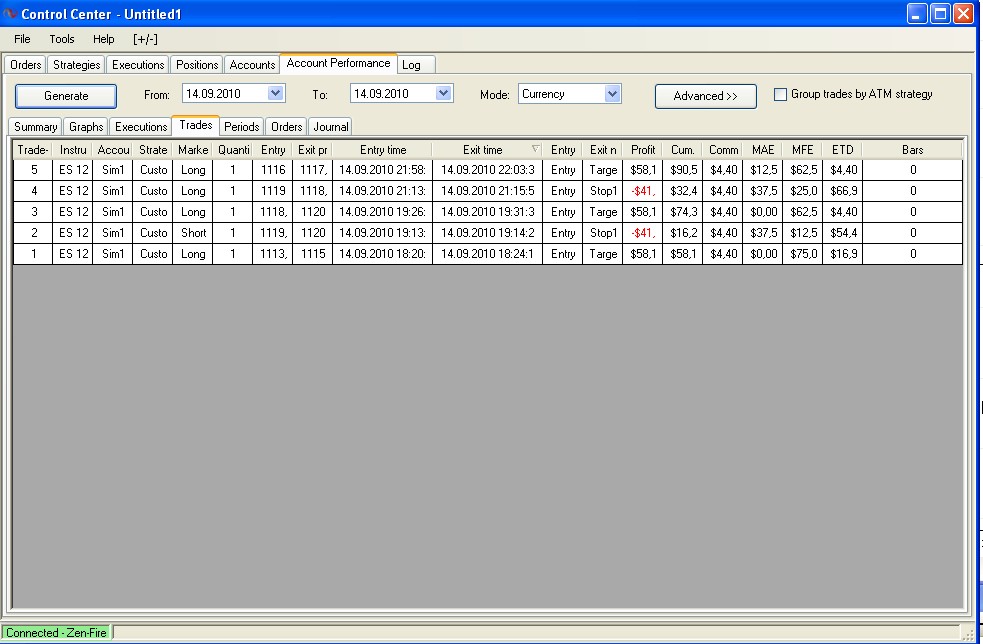Click the NinjaTrader title bar app icon

[11, 14]
